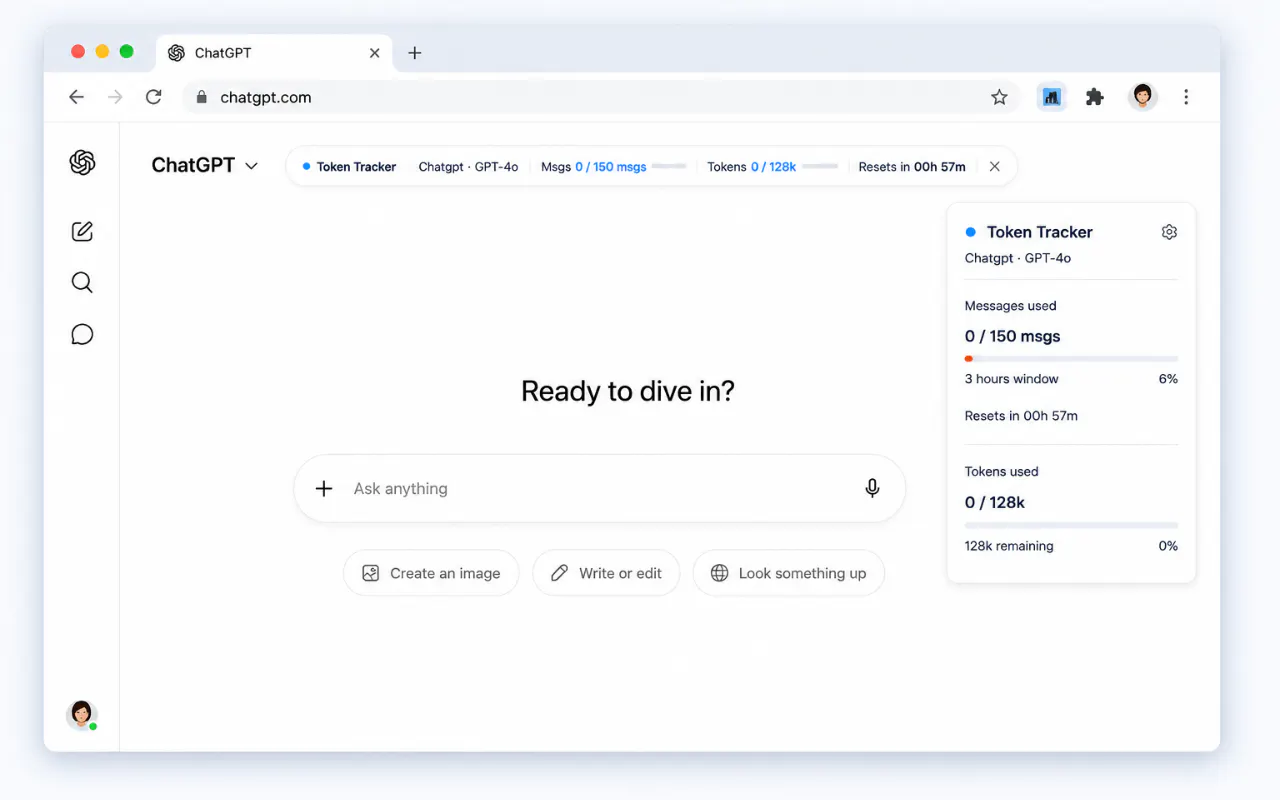Viewport: 1280px width, 800px height.
Task: Focus the Ask anything prompt field
Action: pos(599,489)
